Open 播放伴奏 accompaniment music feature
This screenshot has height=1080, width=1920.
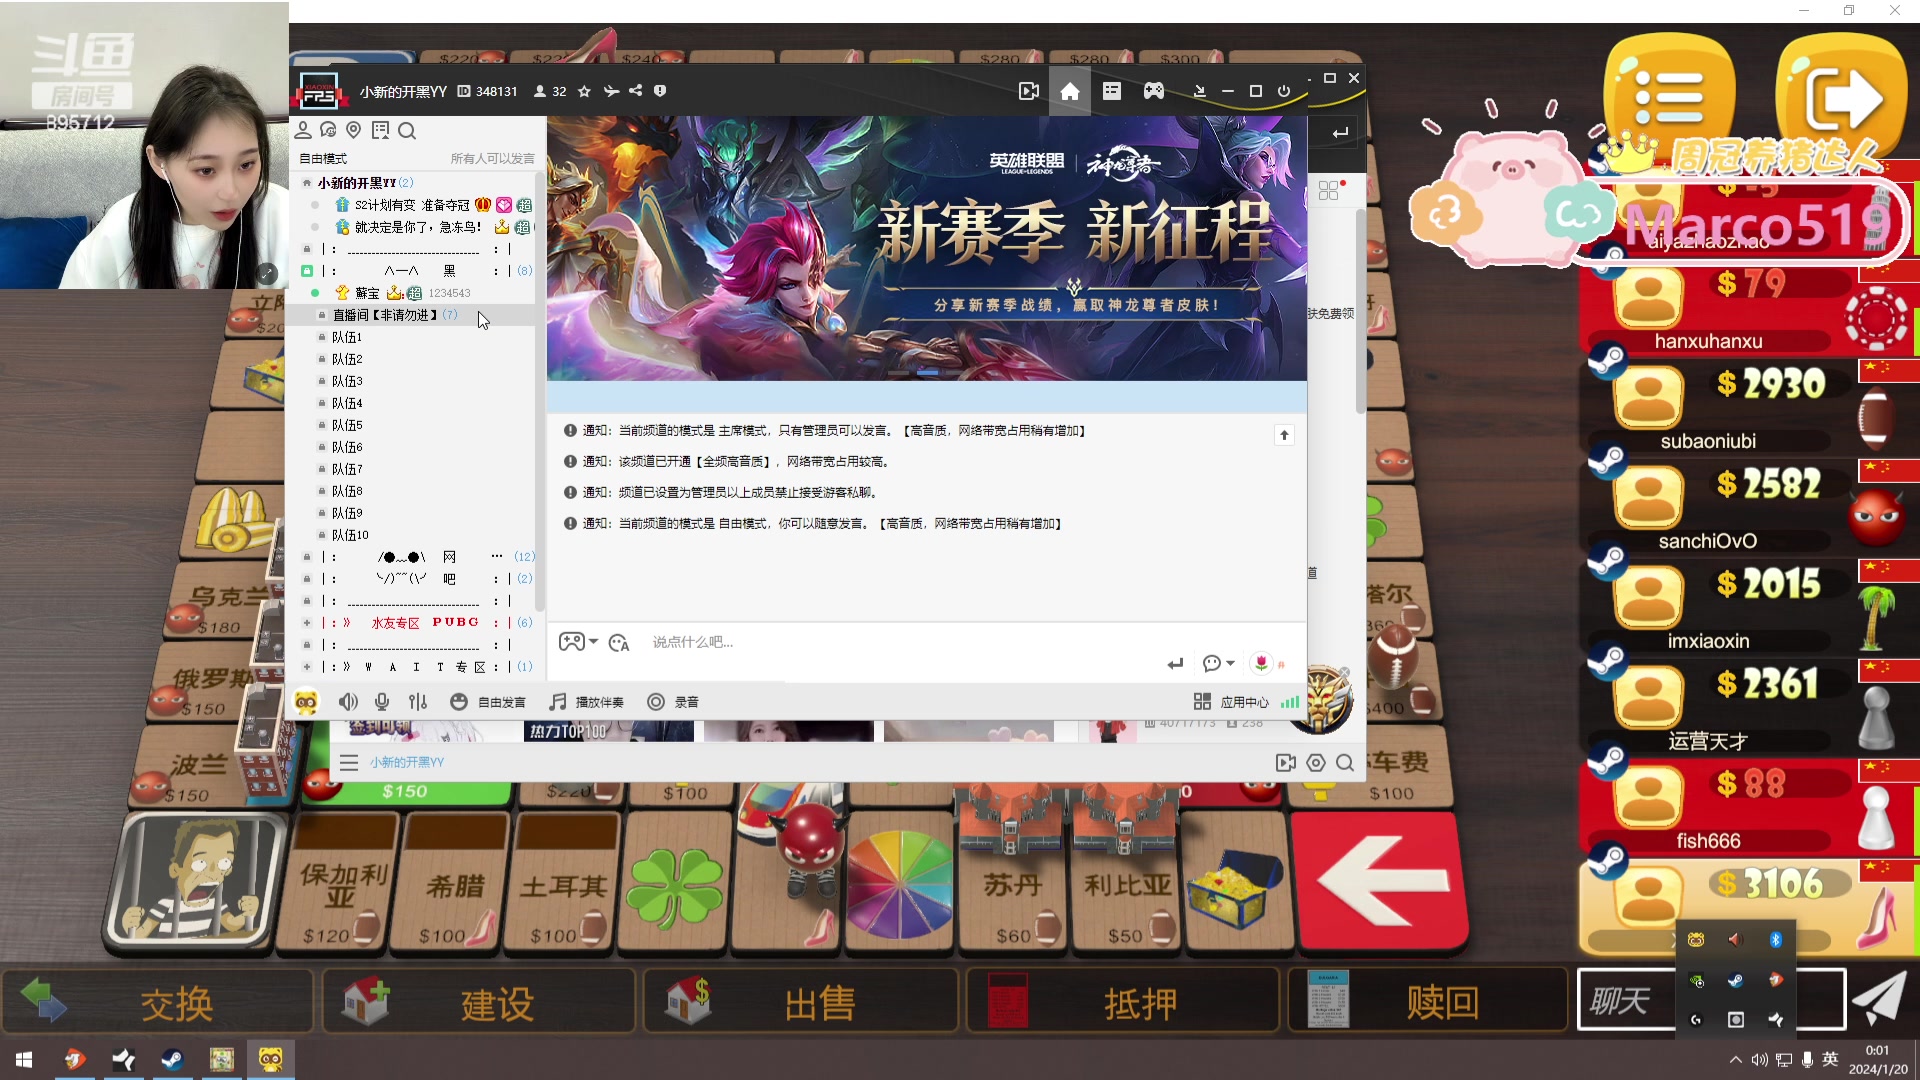pyautogui.click(x=588, y=702)
